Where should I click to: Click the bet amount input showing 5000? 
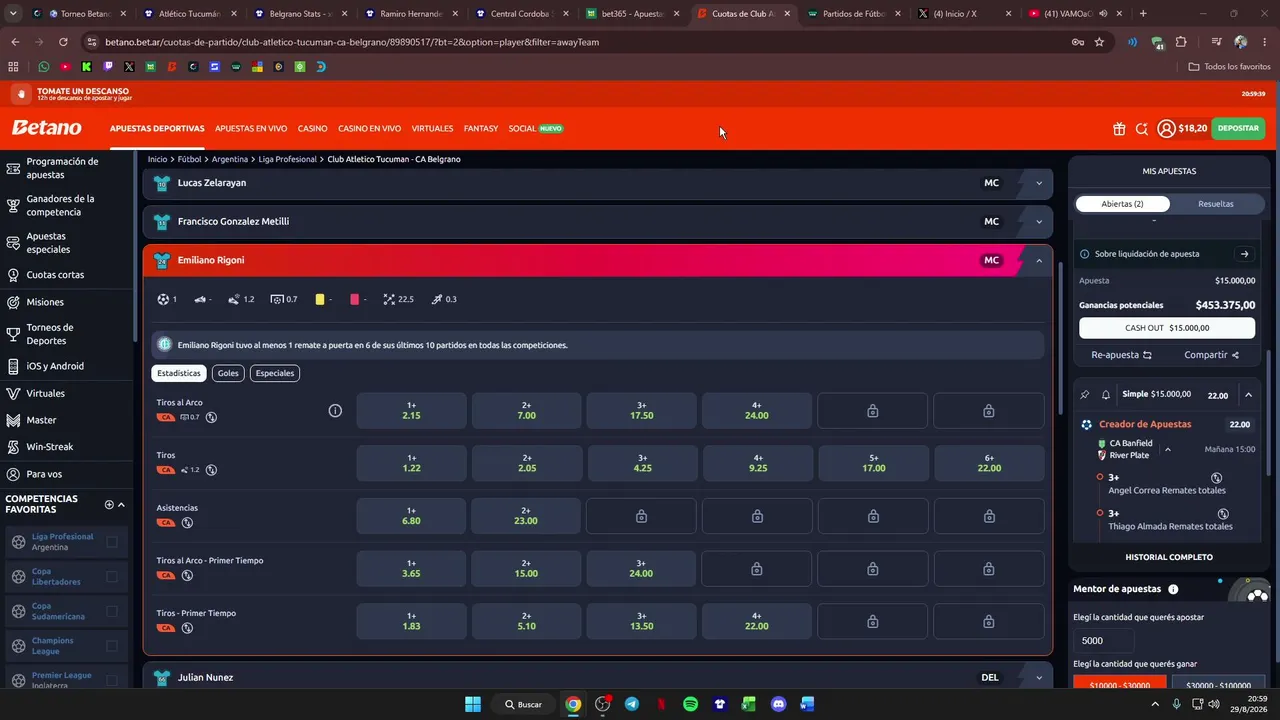[1104, 640]
